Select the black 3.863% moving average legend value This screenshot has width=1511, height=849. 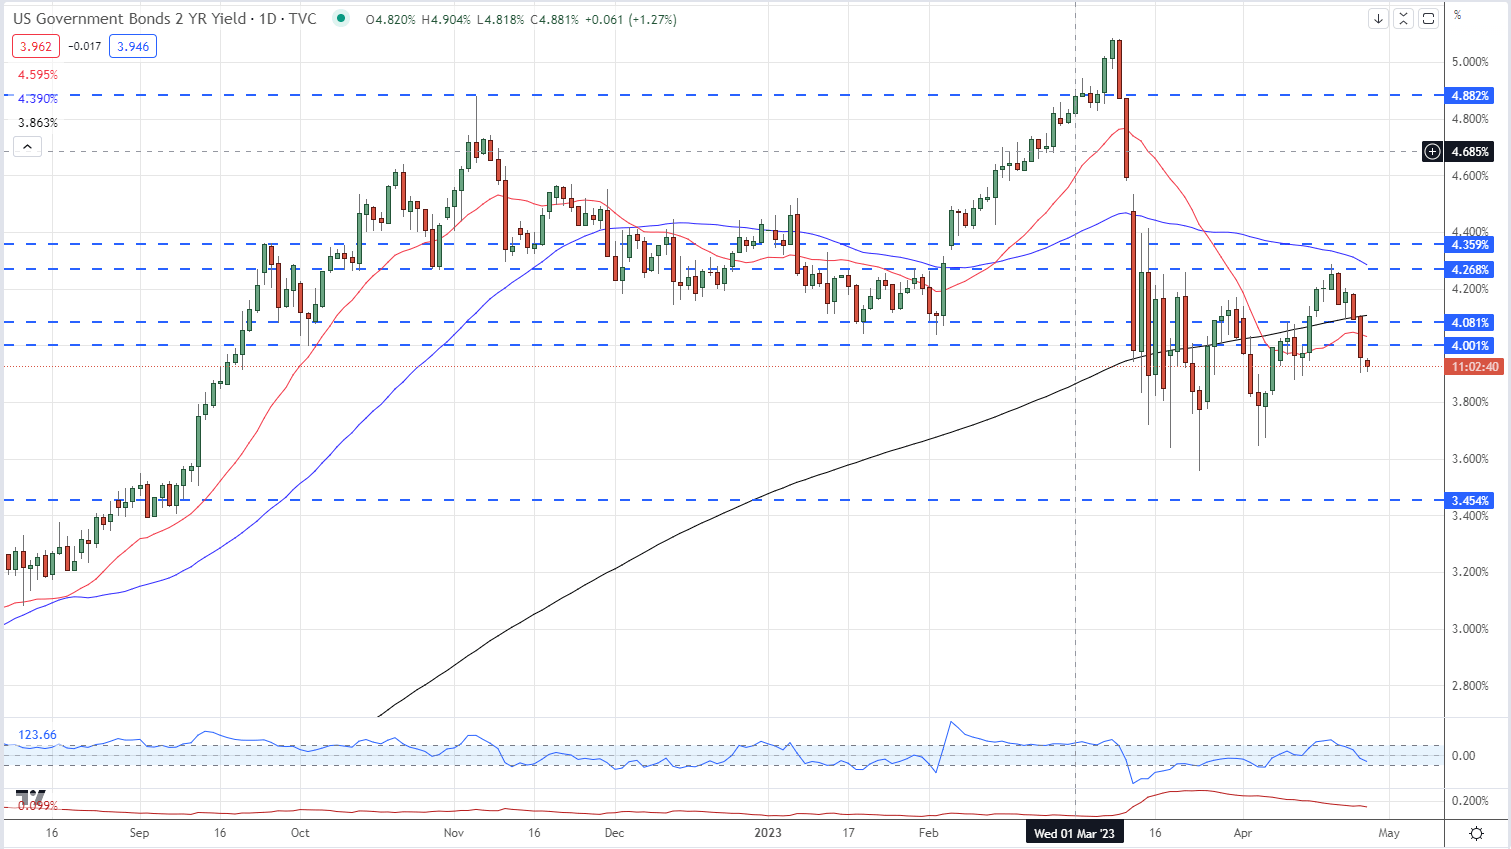pos(38,123)
